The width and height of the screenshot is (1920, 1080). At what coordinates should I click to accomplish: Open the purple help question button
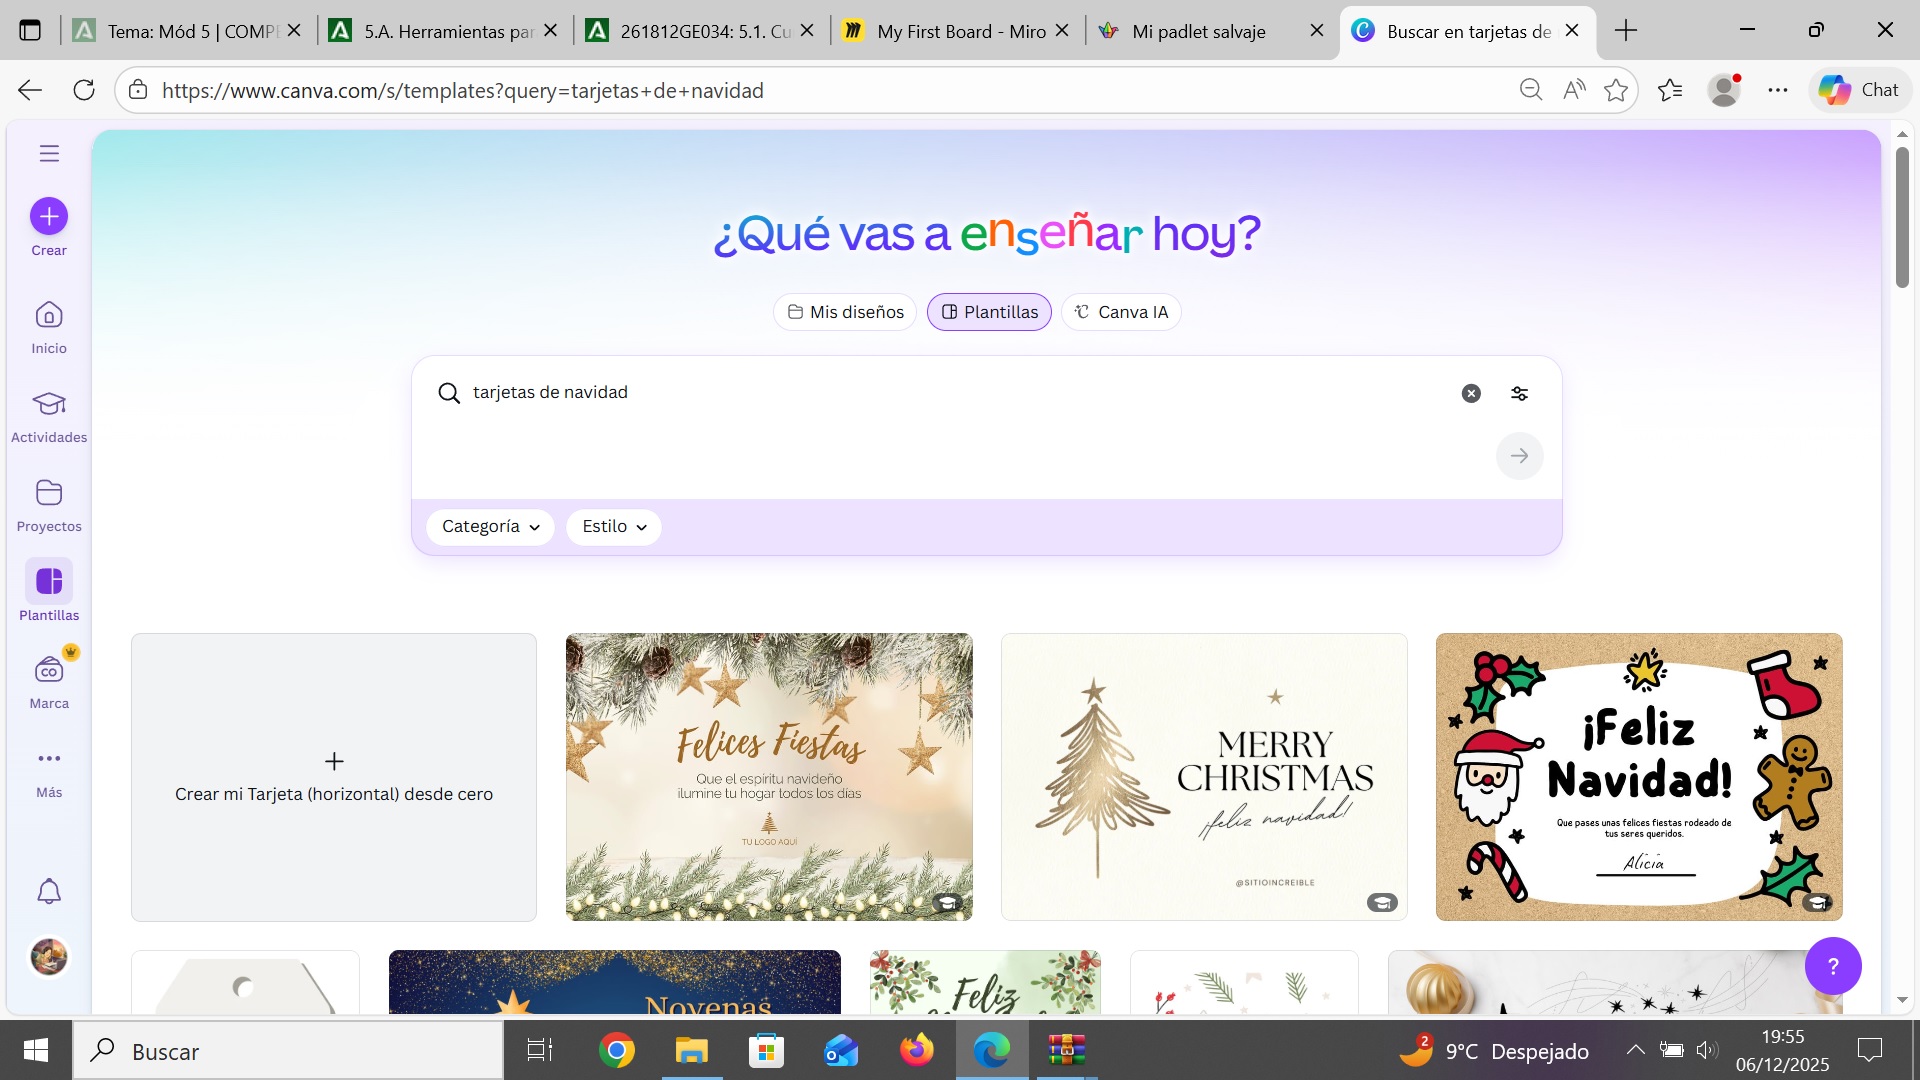tap(1833, 965)
